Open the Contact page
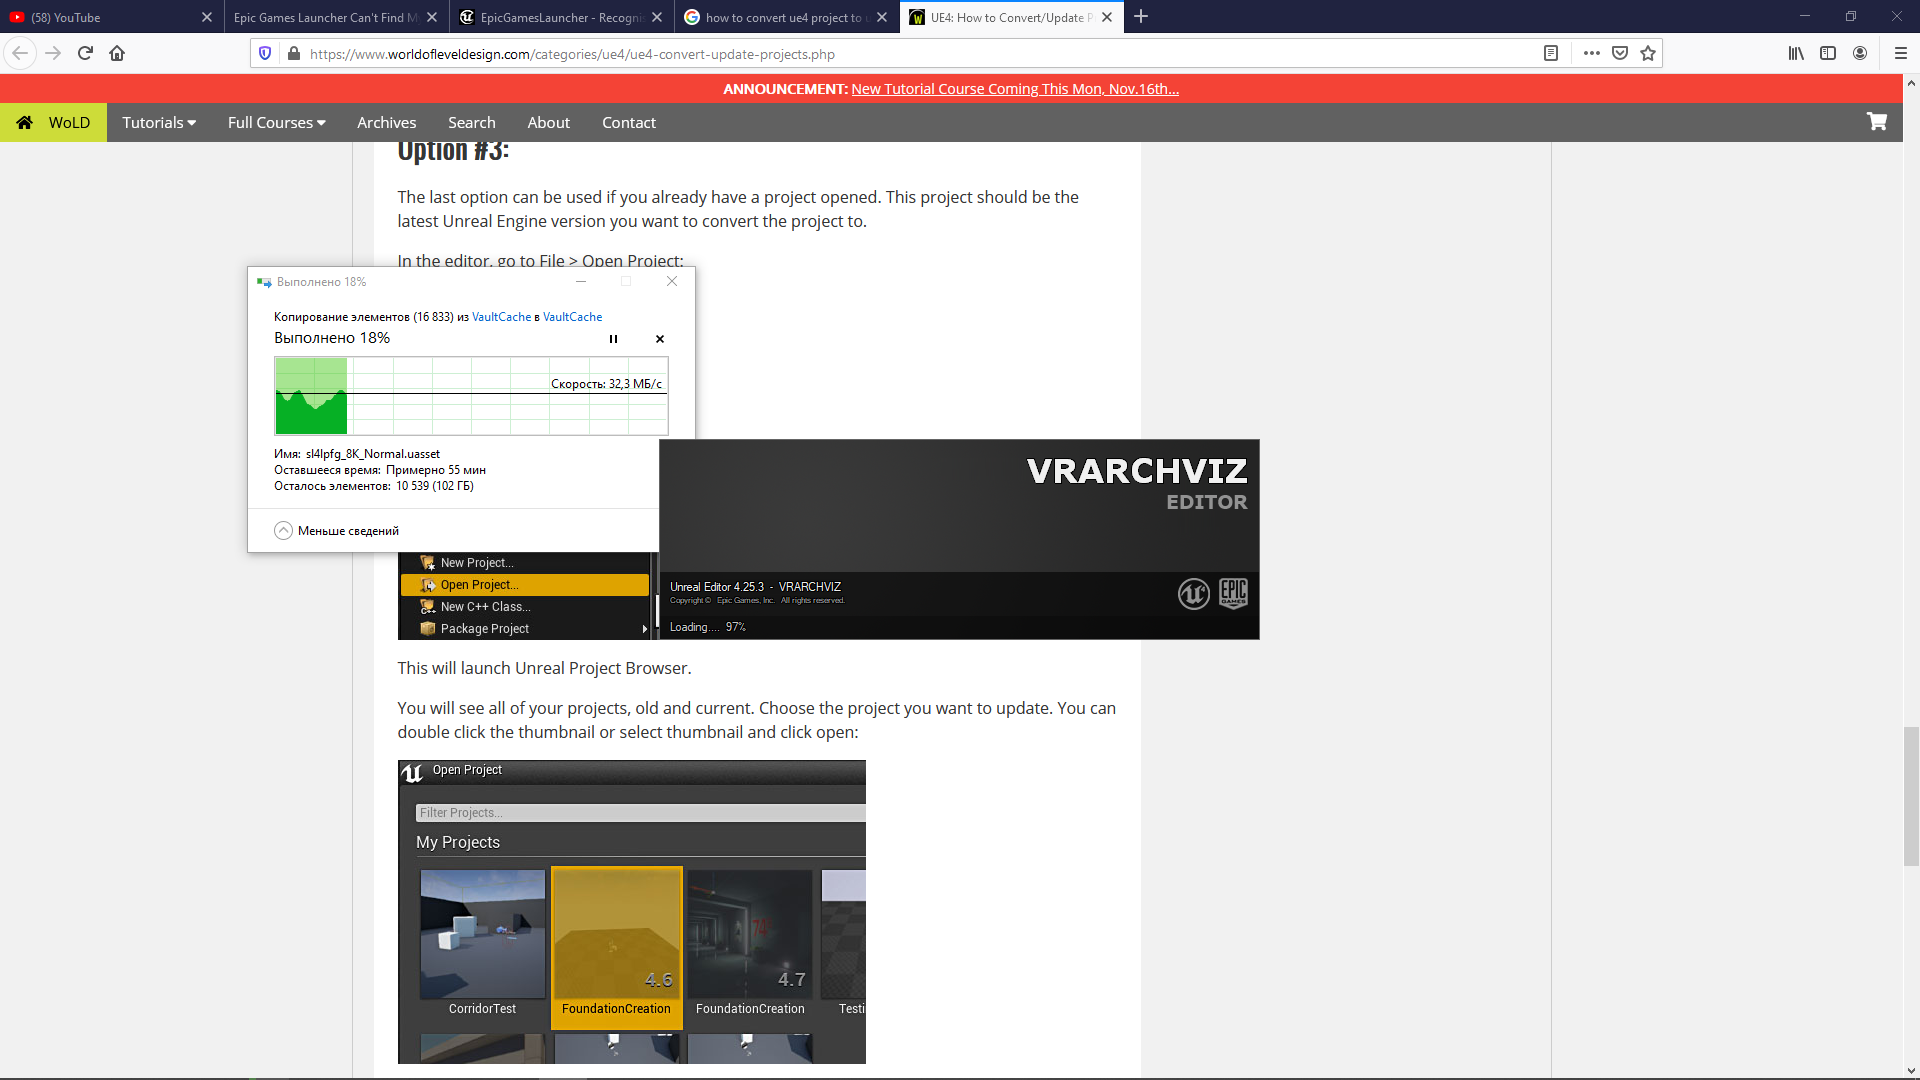This screenshot has height=1080, width=1920. [x=629, y=122]
